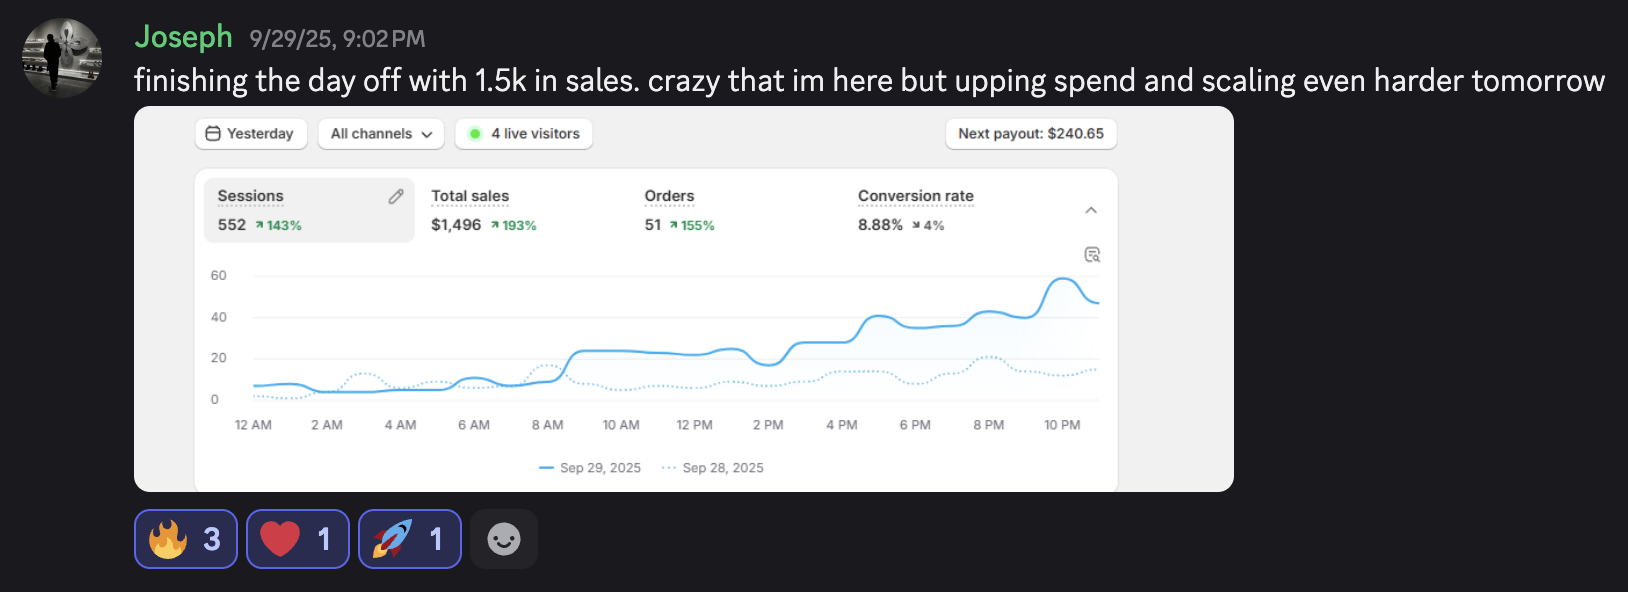Image resolution: width=1628 pixels, height=592 pixels.
Task: Click Joseph's username
Action: click(x=183, y=37)
